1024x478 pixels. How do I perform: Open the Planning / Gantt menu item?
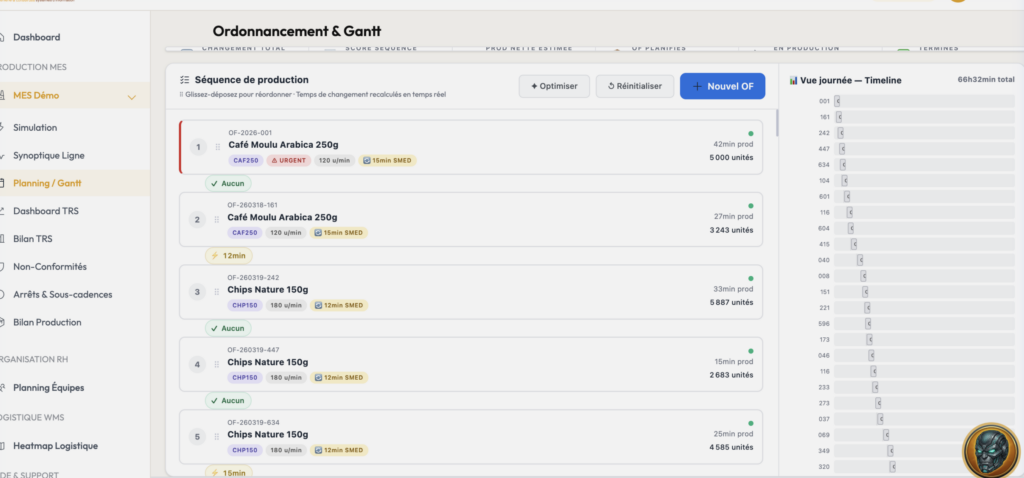click(47, 183)
